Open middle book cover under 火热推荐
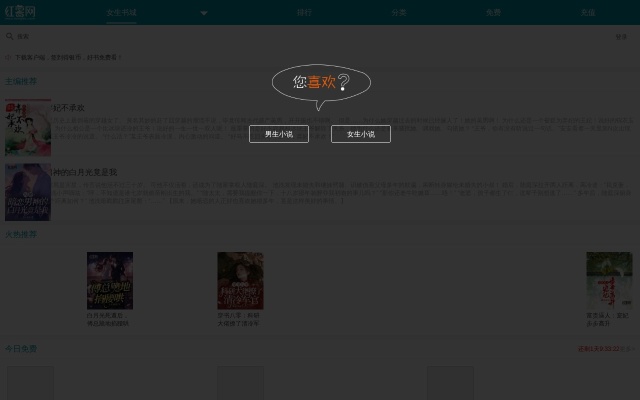640x400 pixels. [240, 280]
